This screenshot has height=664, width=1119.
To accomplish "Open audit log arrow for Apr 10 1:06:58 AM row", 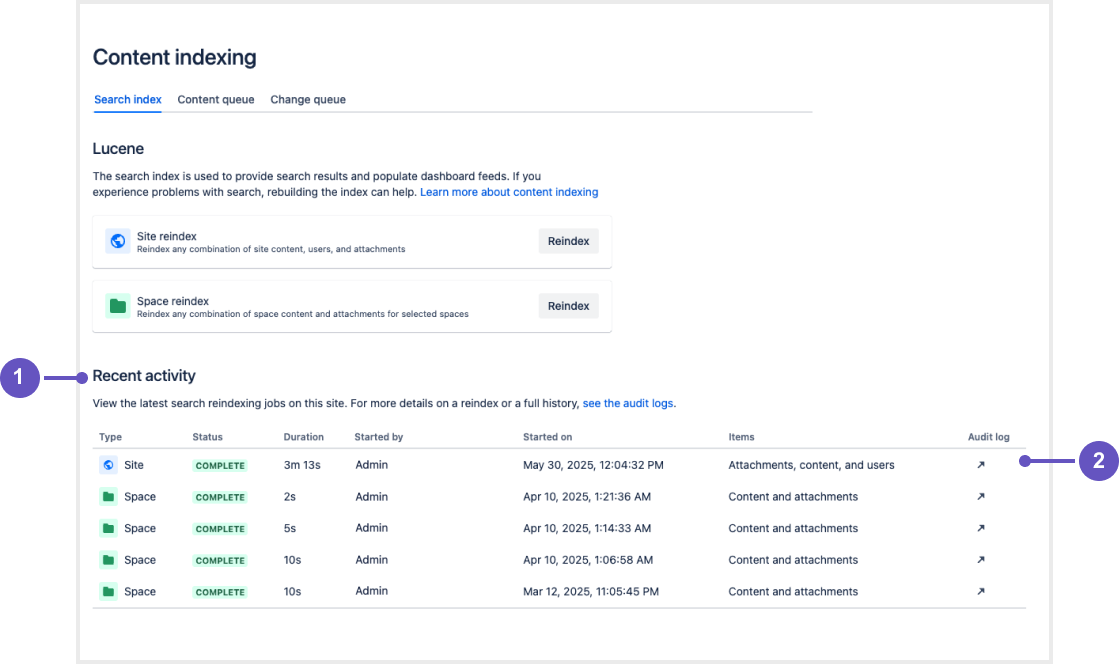I will pos(980,560).
